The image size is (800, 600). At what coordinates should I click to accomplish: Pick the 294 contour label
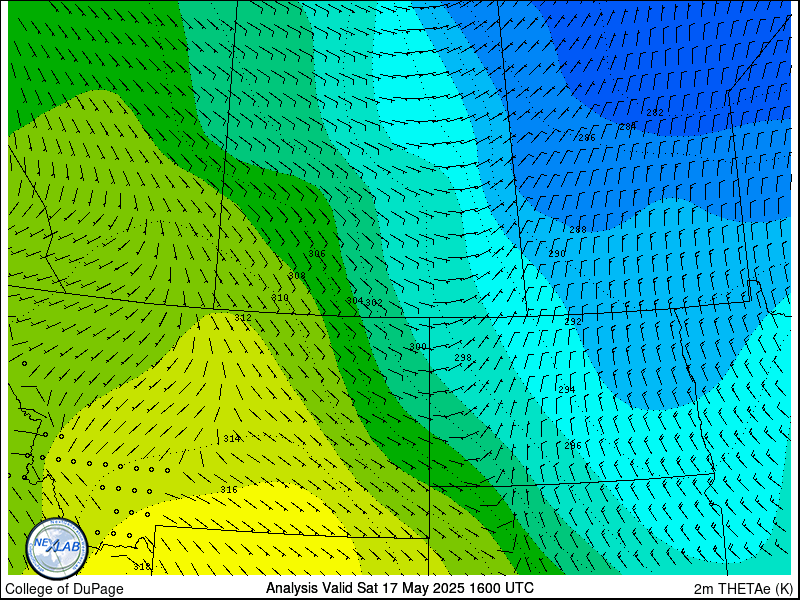click(x=566, y=390)
